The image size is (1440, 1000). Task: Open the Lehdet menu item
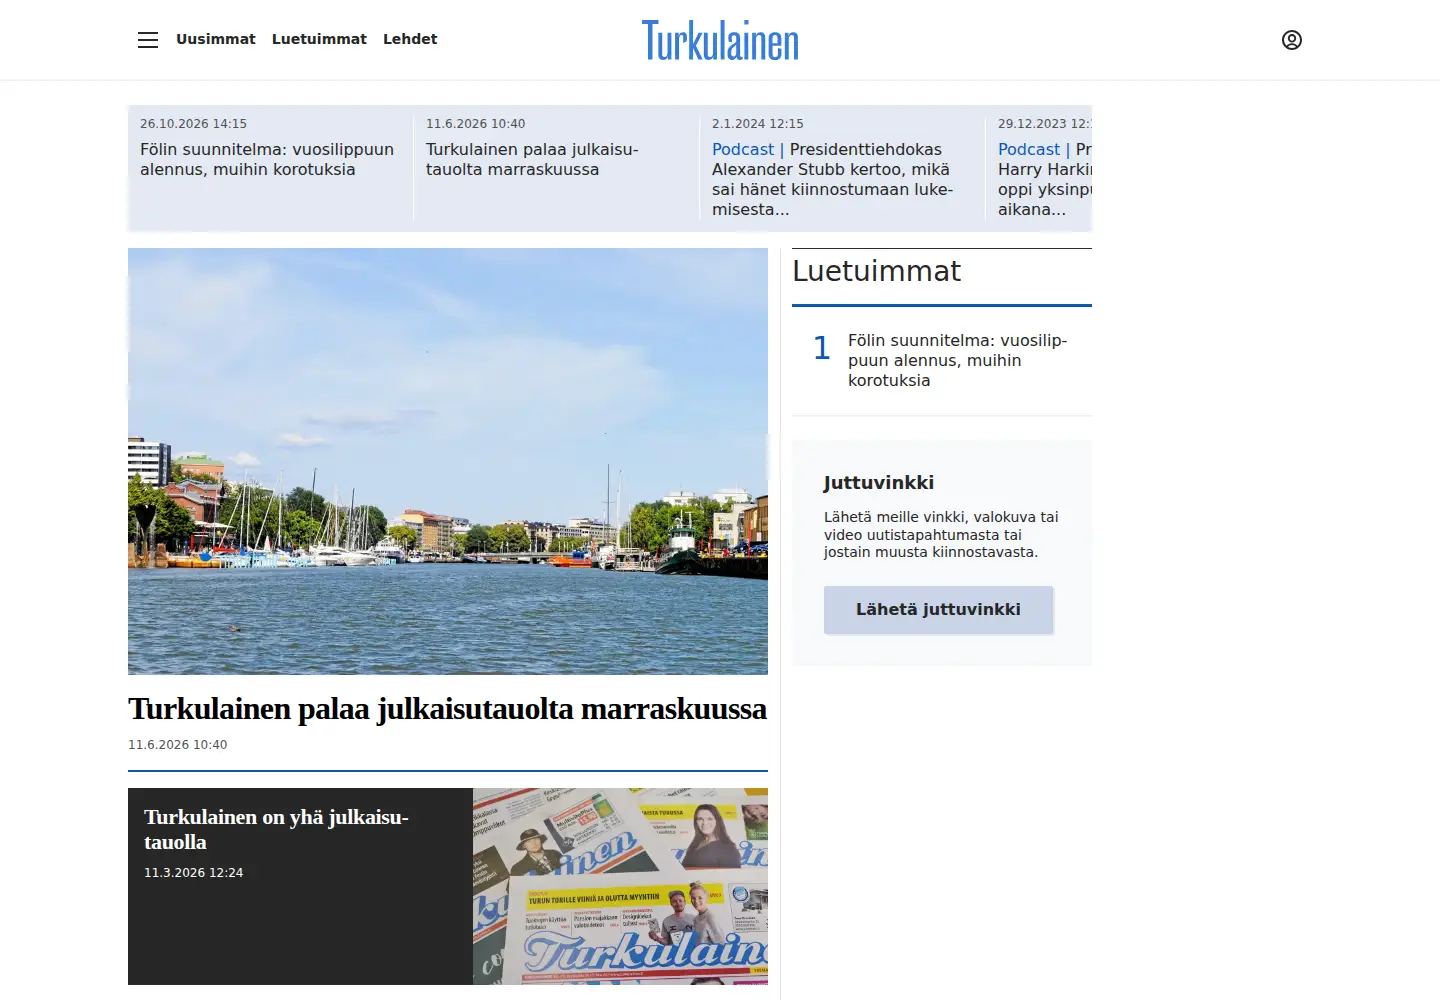click(x=410, y=39)
